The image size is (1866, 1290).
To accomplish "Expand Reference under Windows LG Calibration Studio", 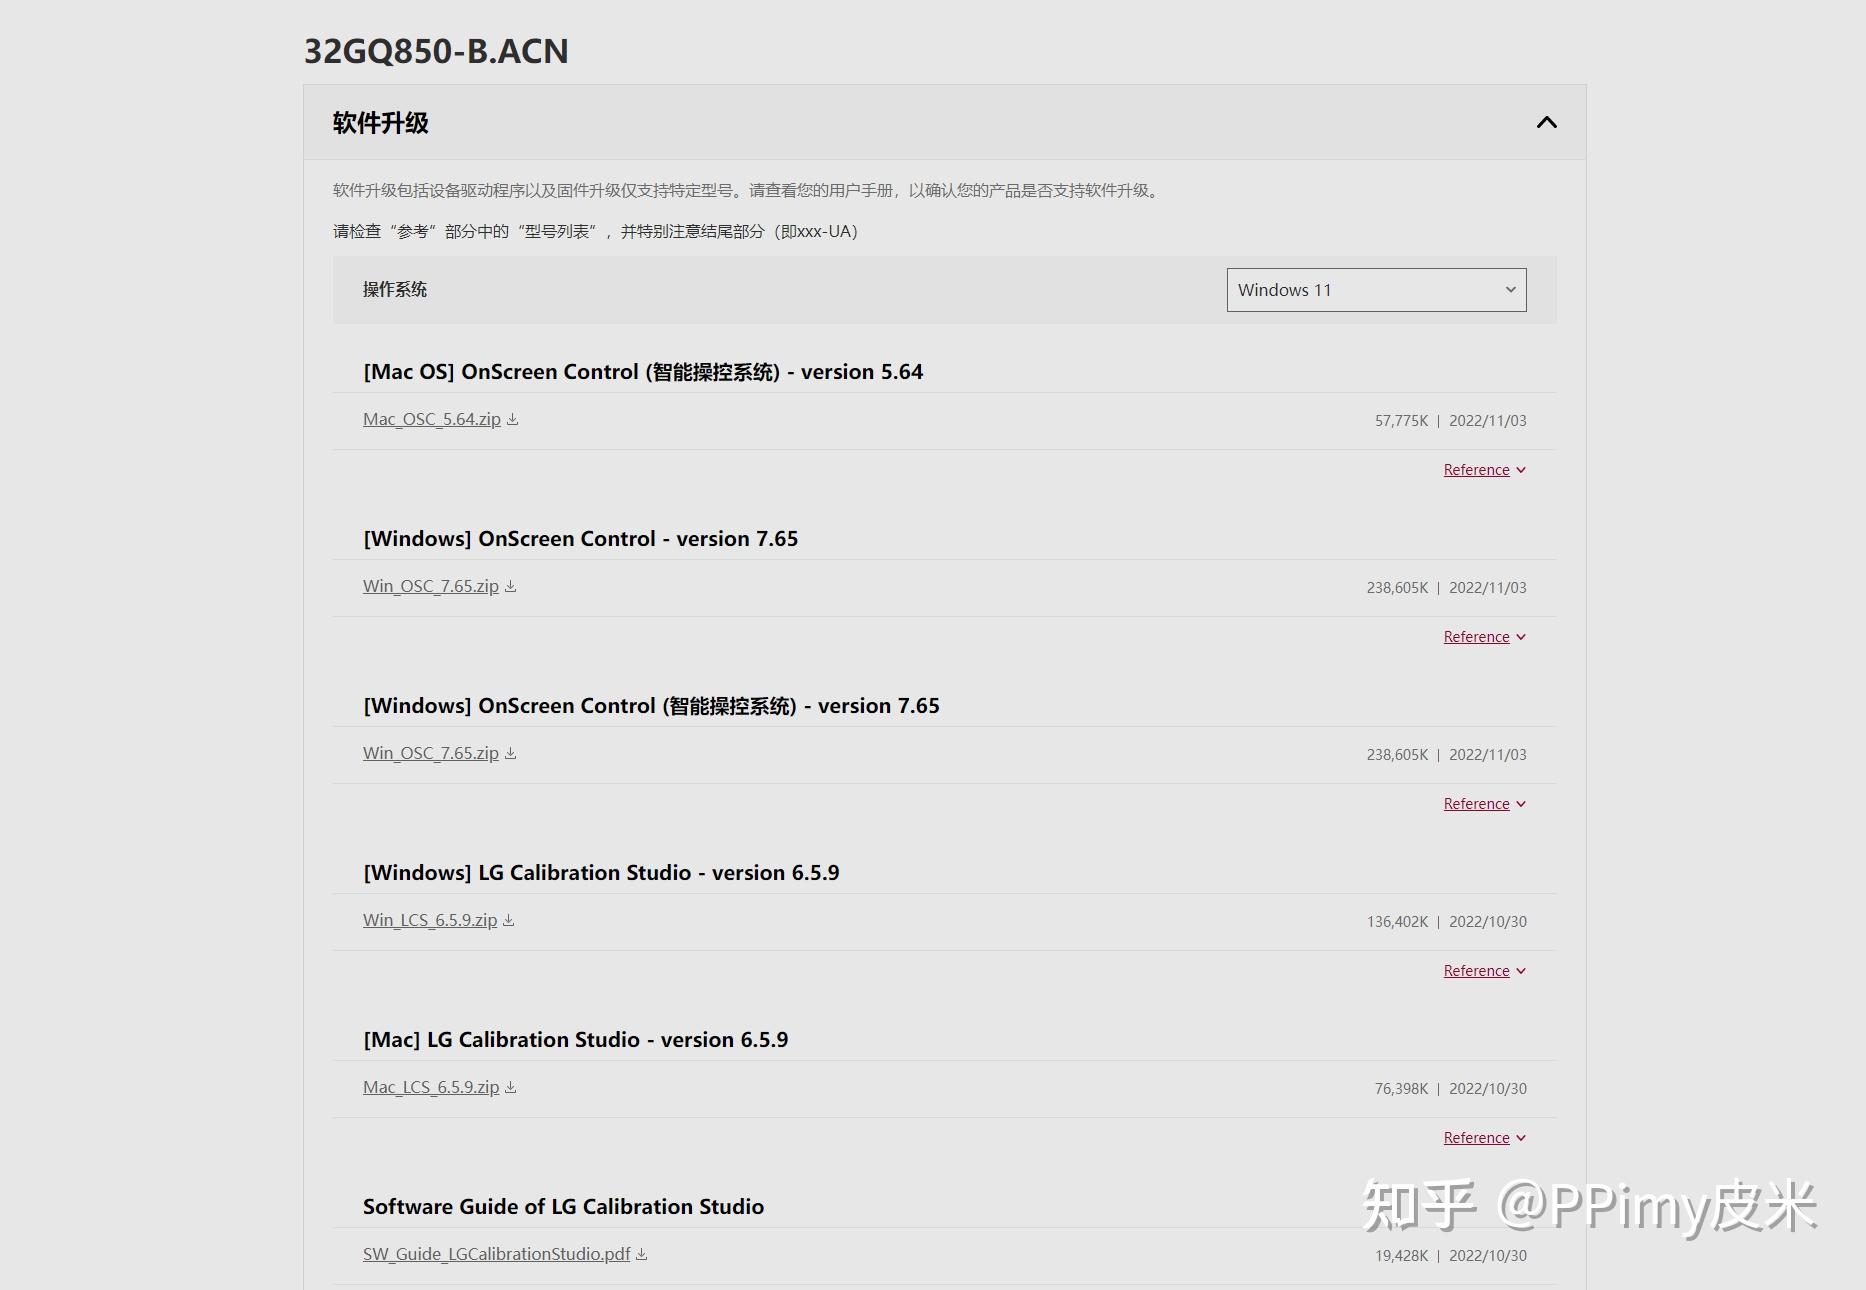I will (x=1484, y=971).
